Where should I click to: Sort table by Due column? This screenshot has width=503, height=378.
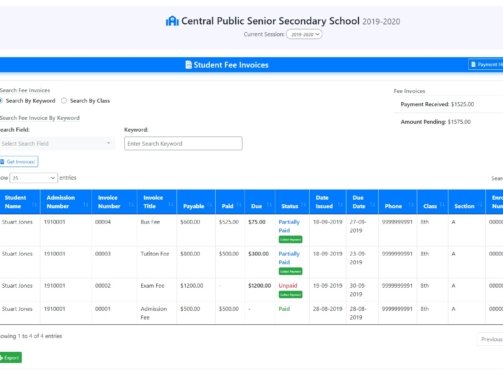[x=260, y=202]
